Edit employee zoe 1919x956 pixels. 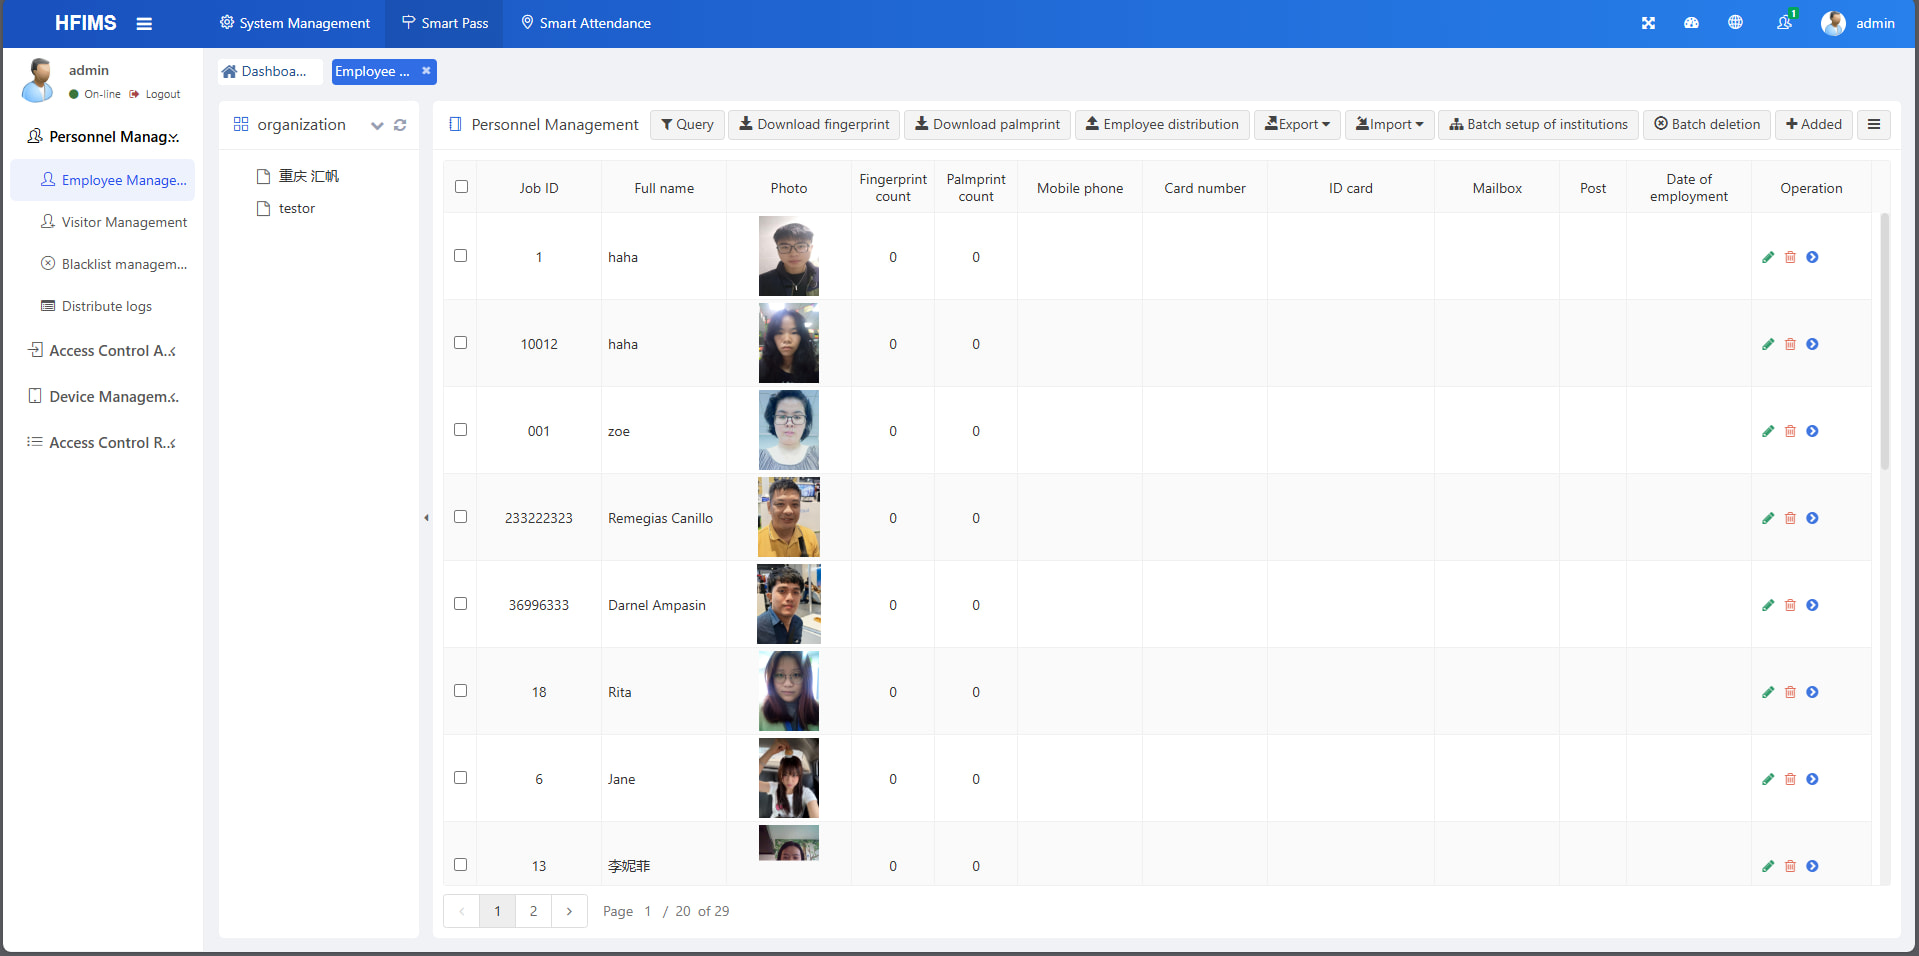pyautogui.click(x=1768, y=431)
